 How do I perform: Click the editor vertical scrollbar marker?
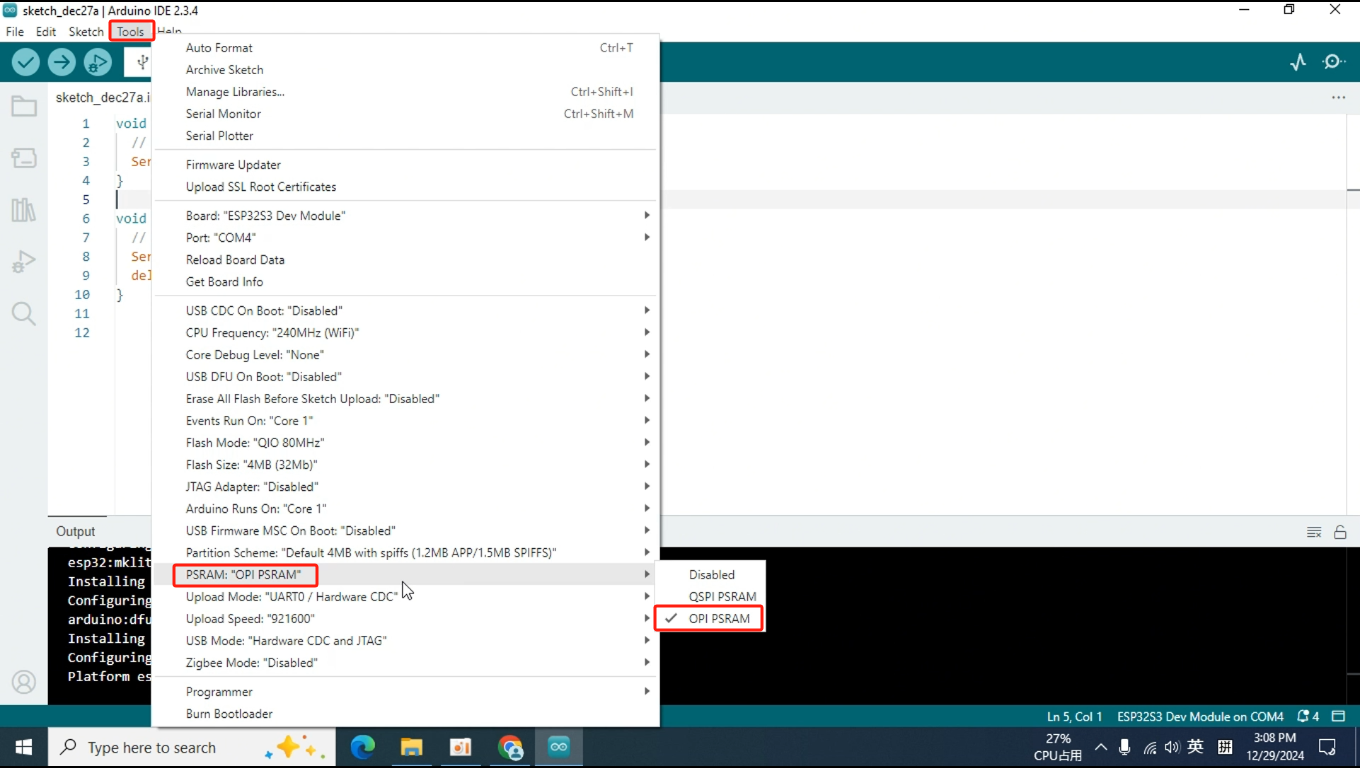tap(1353, 189)
